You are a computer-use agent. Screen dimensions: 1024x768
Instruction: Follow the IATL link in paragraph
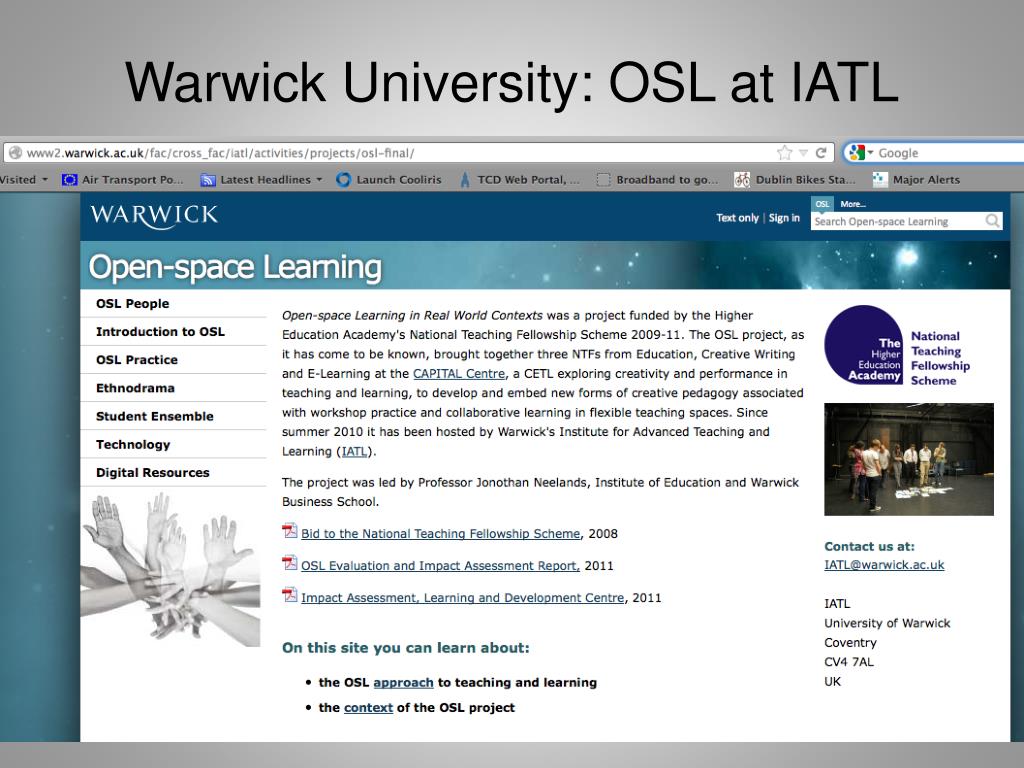355,451
